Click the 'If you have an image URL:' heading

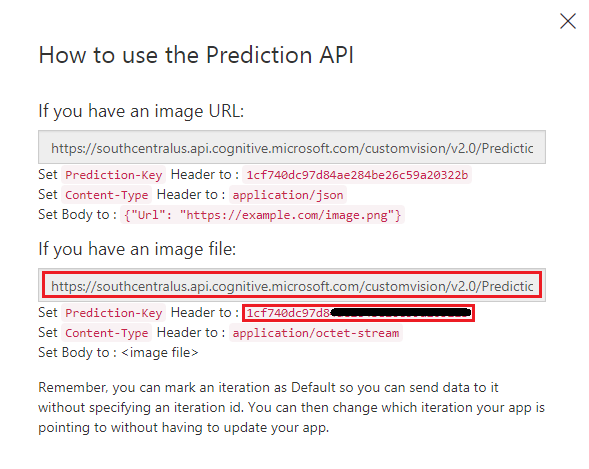point(141,111)
